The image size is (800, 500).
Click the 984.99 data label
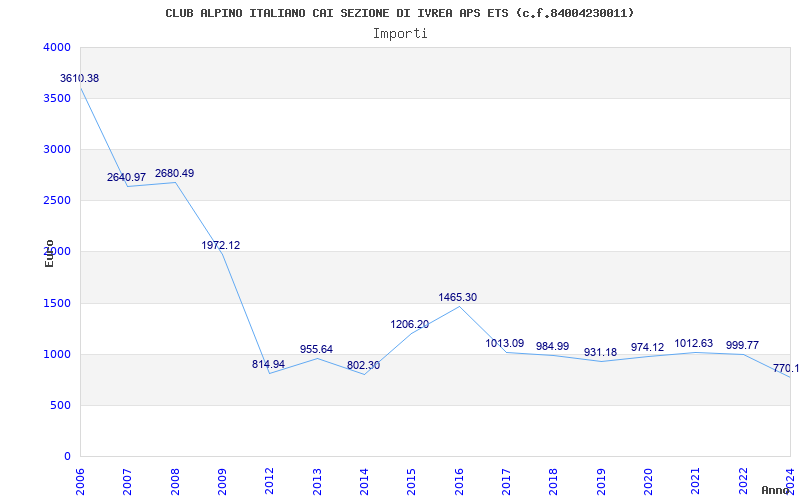(x=553, y=346)
